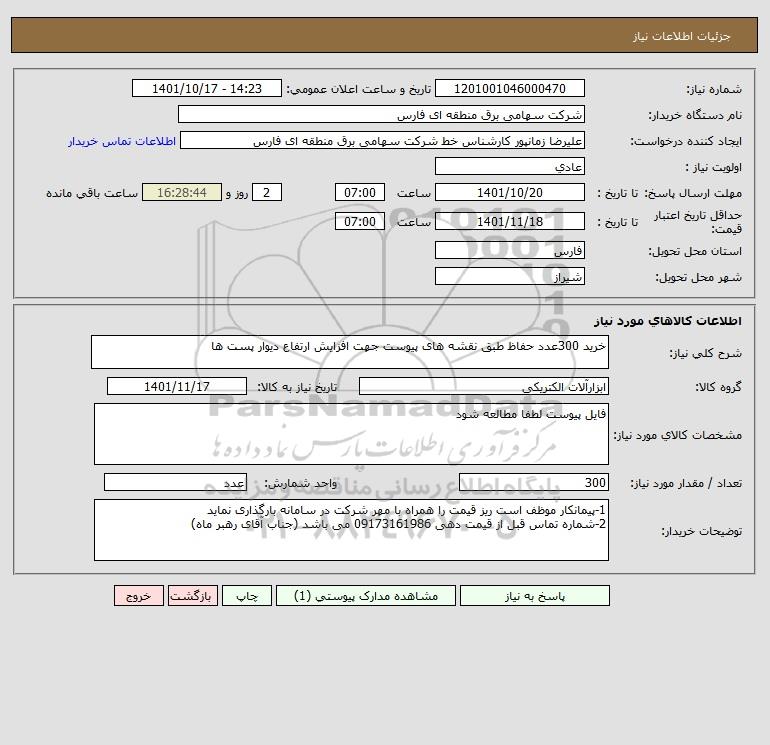
Task: Select the need number field 1201001046000470
Action: pos(510,88)
